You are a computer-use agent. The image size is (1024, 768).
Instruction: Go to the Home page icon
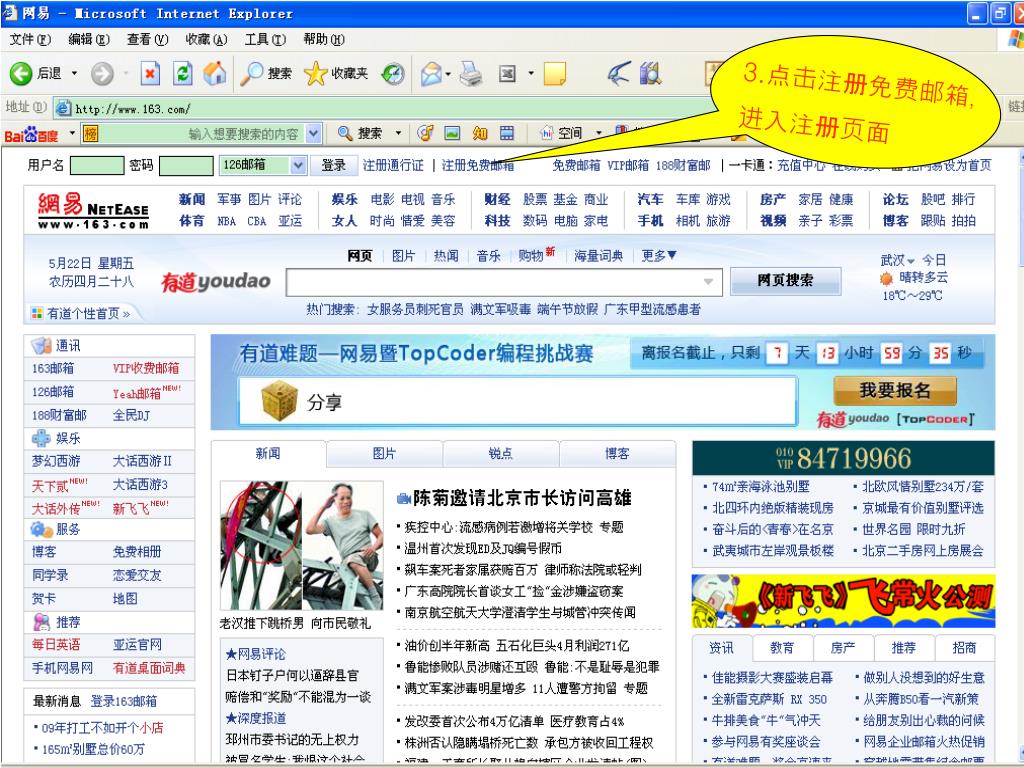click(214, 73)
